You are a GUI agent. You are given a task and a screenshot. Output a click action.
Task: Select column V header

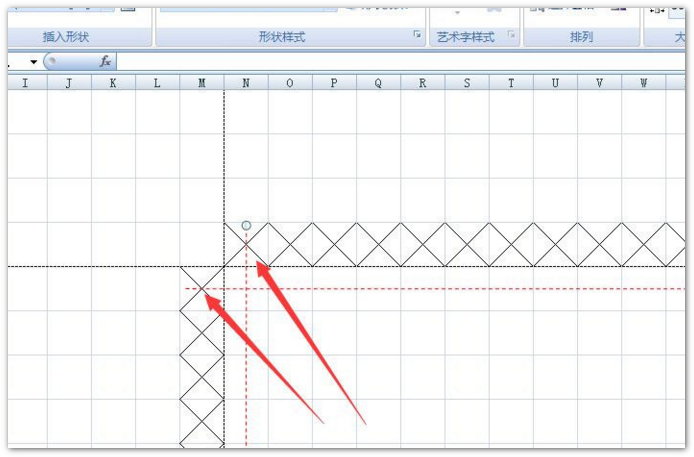600,83
